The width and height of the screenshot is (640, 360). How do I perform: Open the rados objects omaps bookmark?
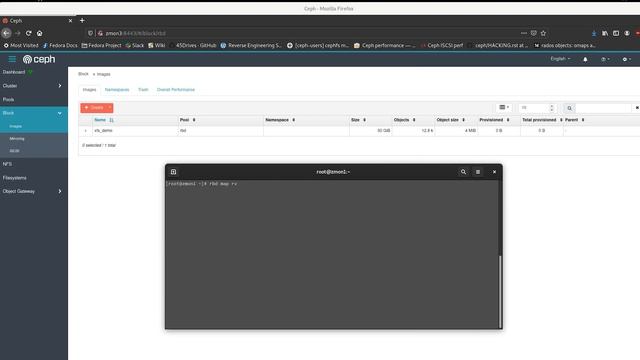click(564, 46)
